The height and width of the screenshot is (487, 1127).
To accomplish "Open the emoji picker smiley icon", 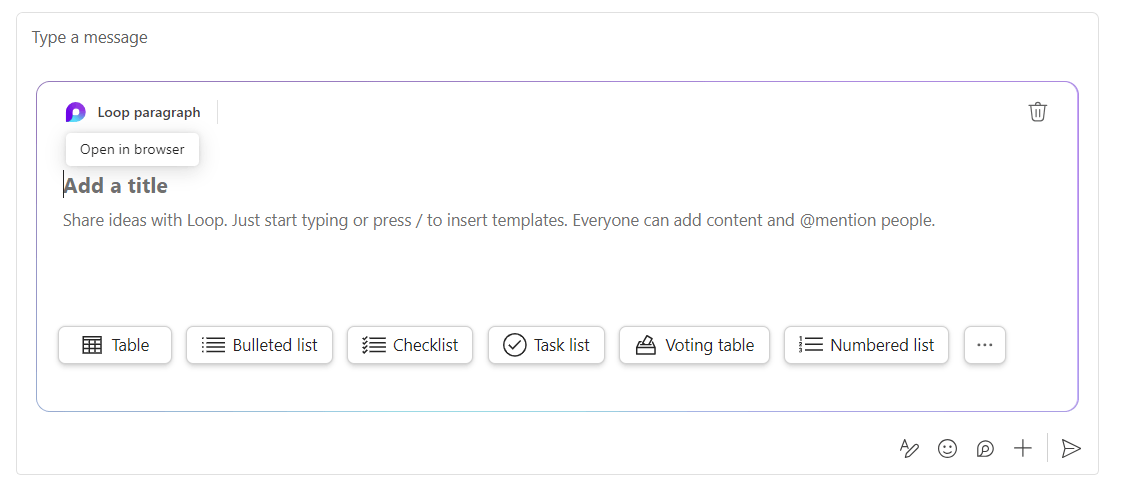I will [x=947, y=449].
